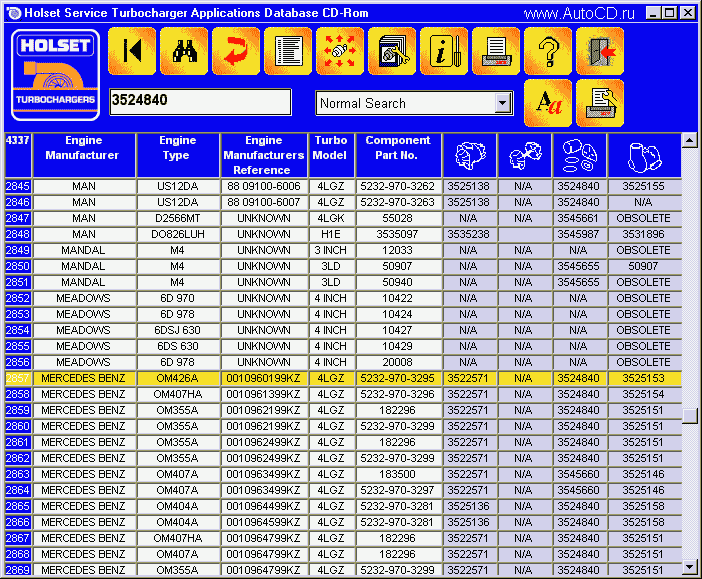Click value 3531896 in row 2848
The width and height of the screenshot is (702, 579).
coord(643,234)
